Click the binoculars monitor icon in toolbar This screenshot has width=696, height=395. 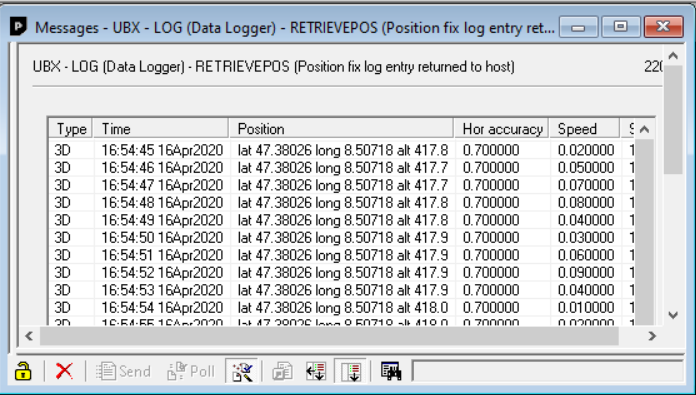[391, 371]
